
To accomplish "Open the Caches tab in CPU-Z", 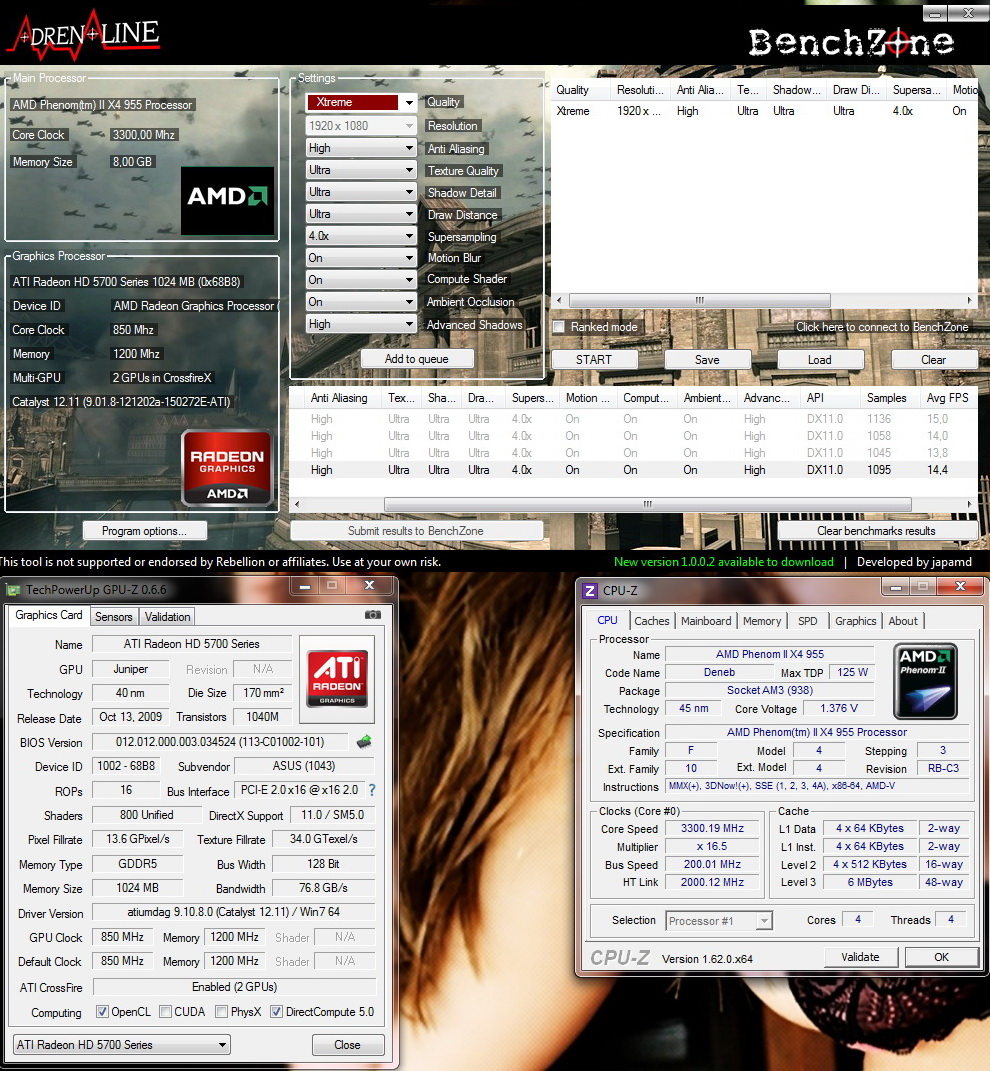I will coord(652,621).
